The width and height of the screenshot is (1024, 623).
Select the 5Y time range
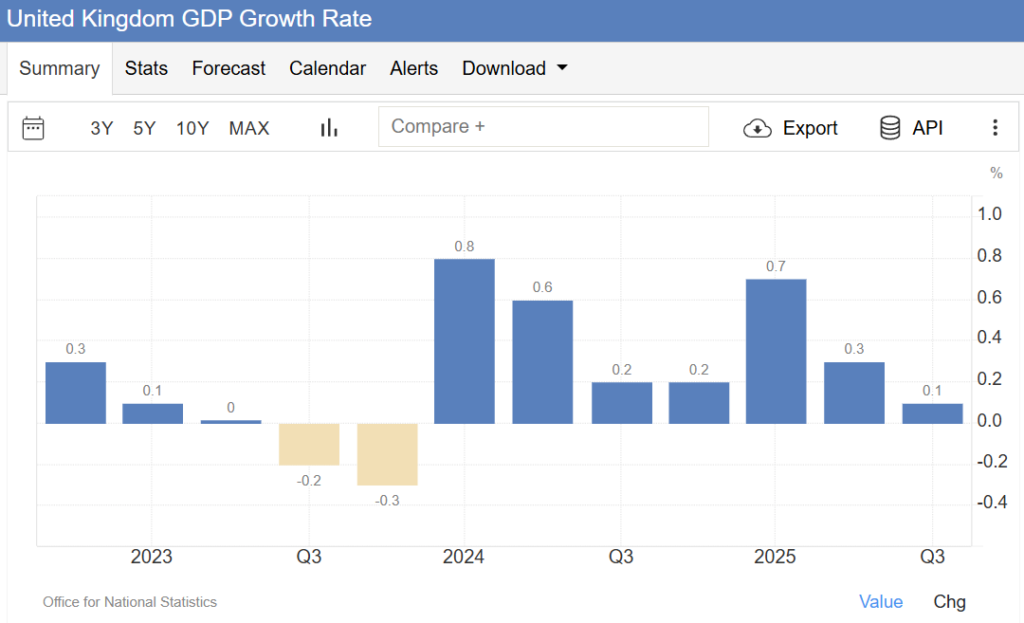pos(145,128)
